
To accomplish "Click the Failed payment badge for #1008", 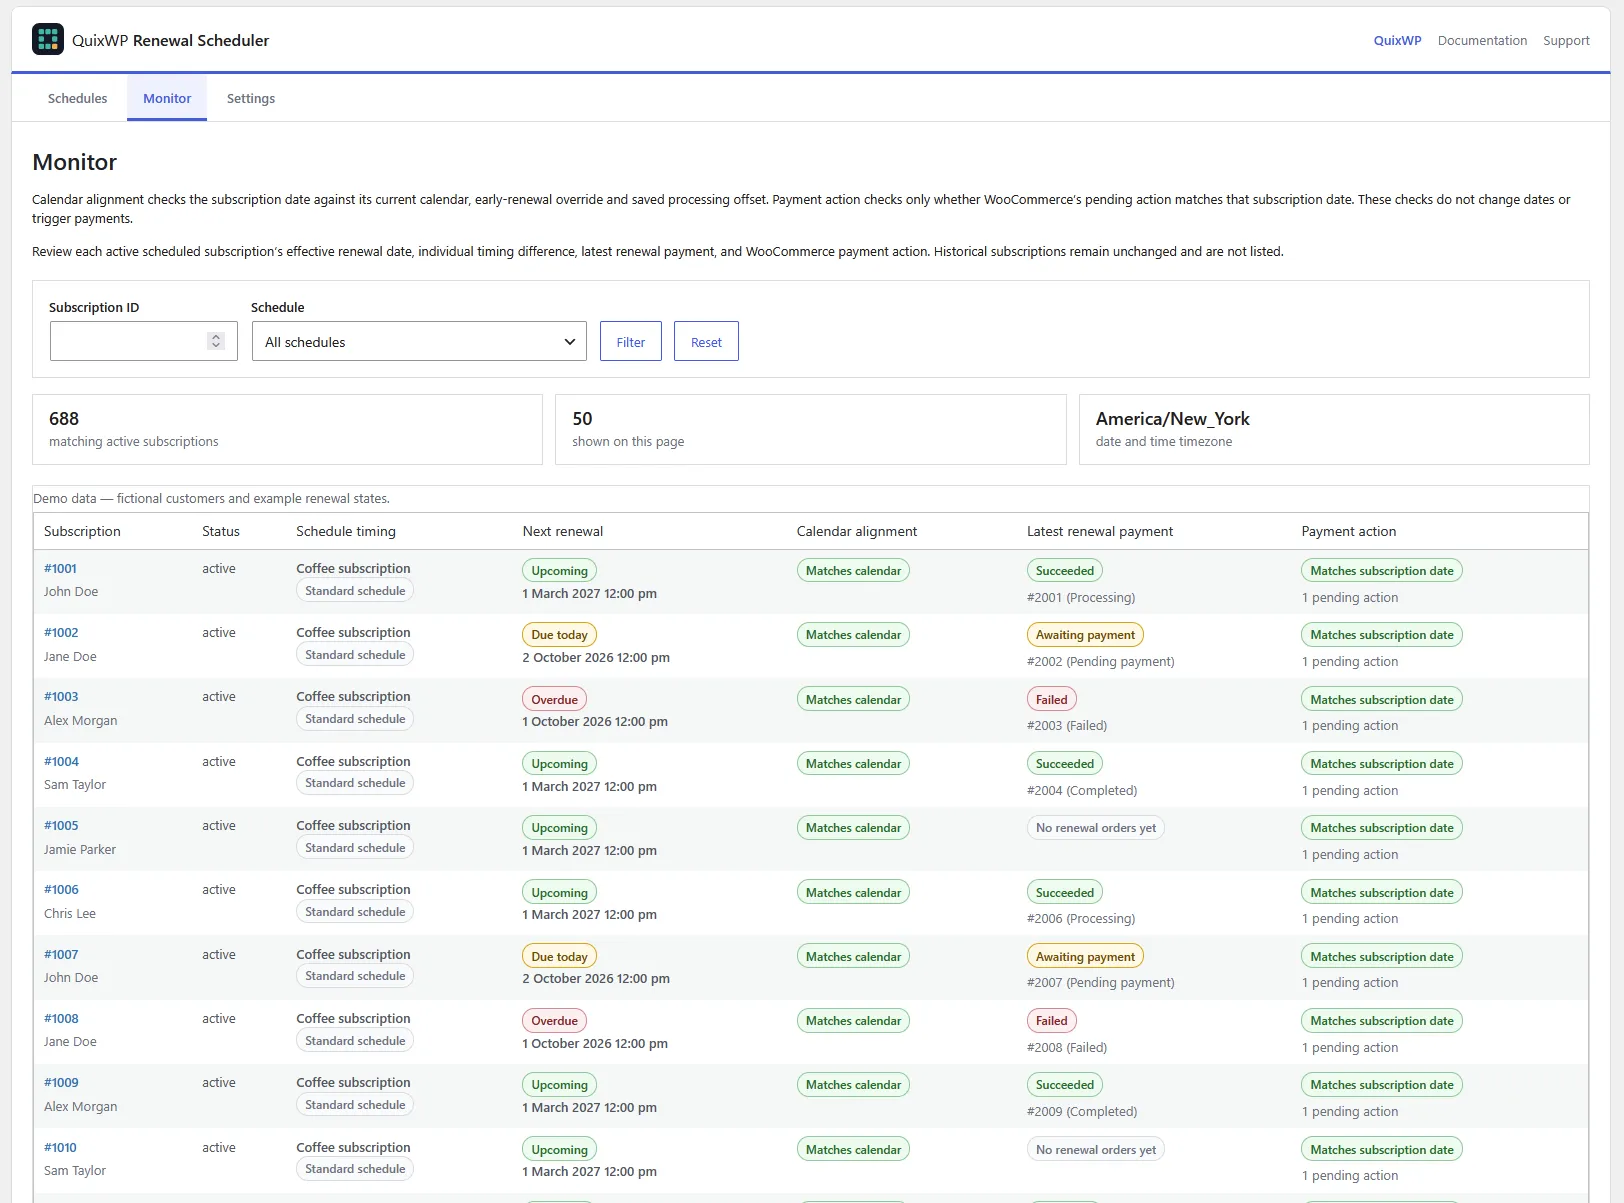I will (1051, 1021).
